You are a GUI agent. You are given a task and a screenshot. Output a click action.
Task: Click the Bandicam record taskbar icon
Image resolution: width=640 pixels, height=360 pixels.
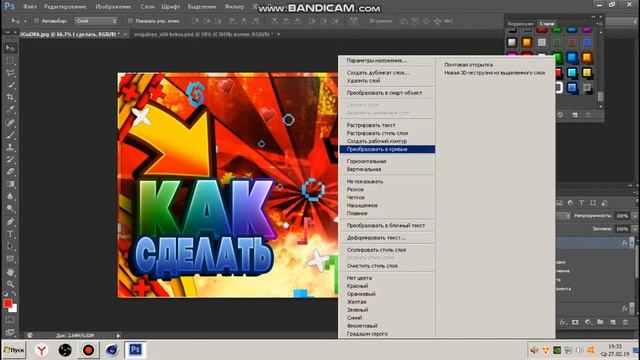(88, 350)
